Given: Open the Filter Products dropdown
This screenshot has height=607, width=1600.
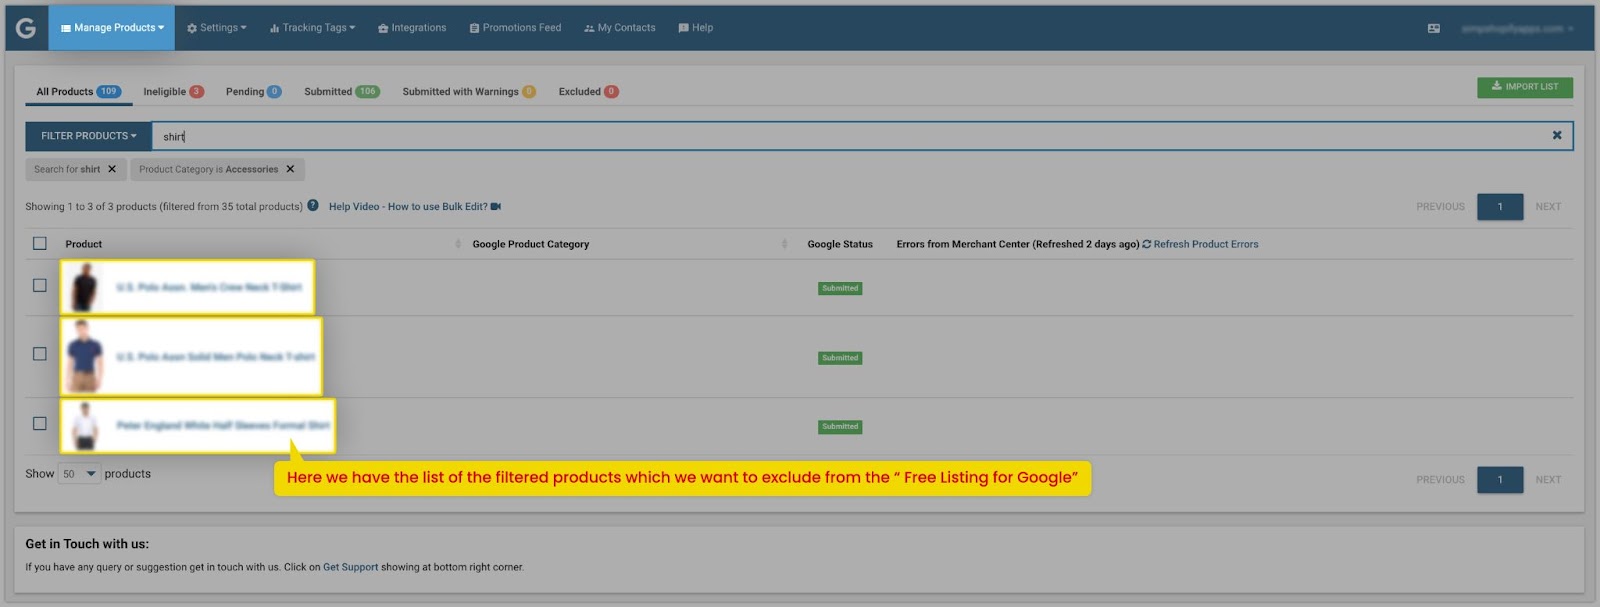Looking at the screenshot, I should 88,136.
